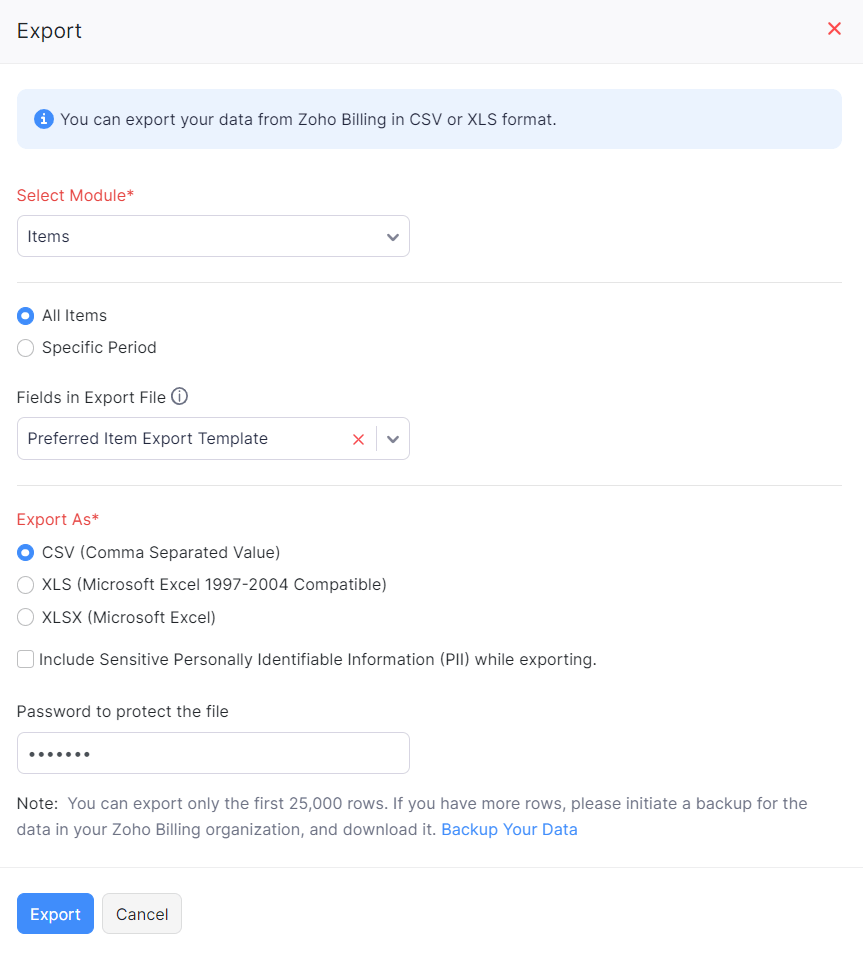863x953 pixels.
Task: Click the Export As label
Action: pos(58,519)
